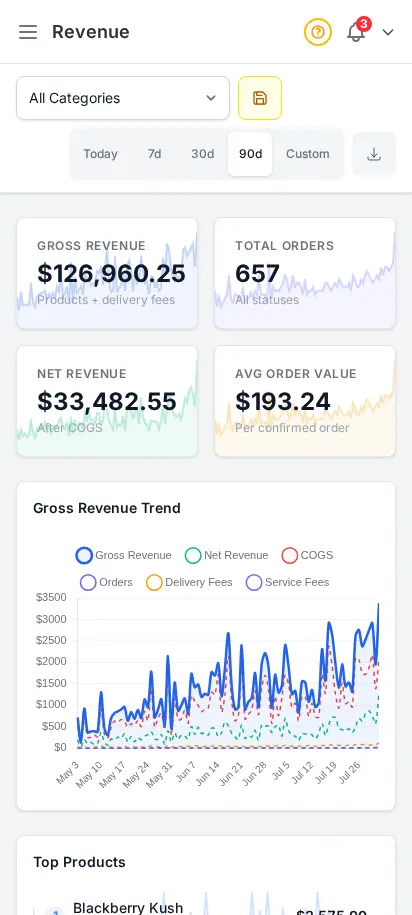Switch to the 30d range
The image size is (412, 915).
[202, 154]
